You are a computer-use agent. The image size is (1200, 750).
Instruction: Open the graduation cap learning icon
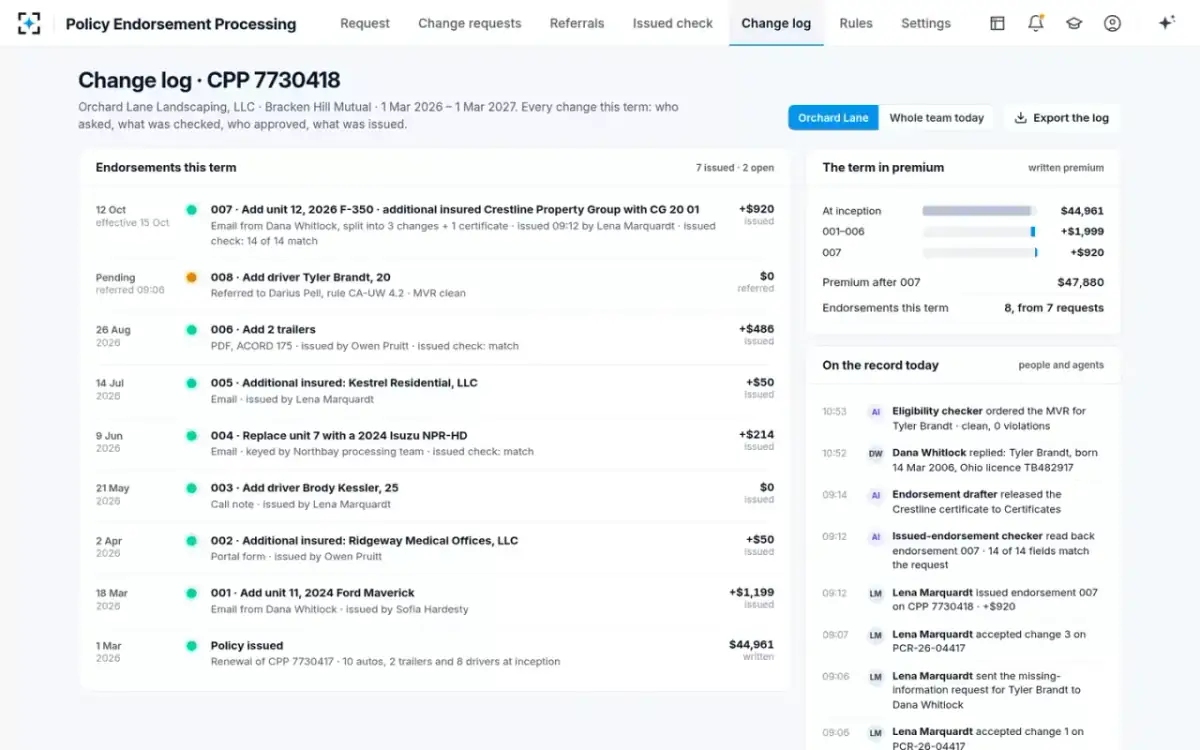1074,23
